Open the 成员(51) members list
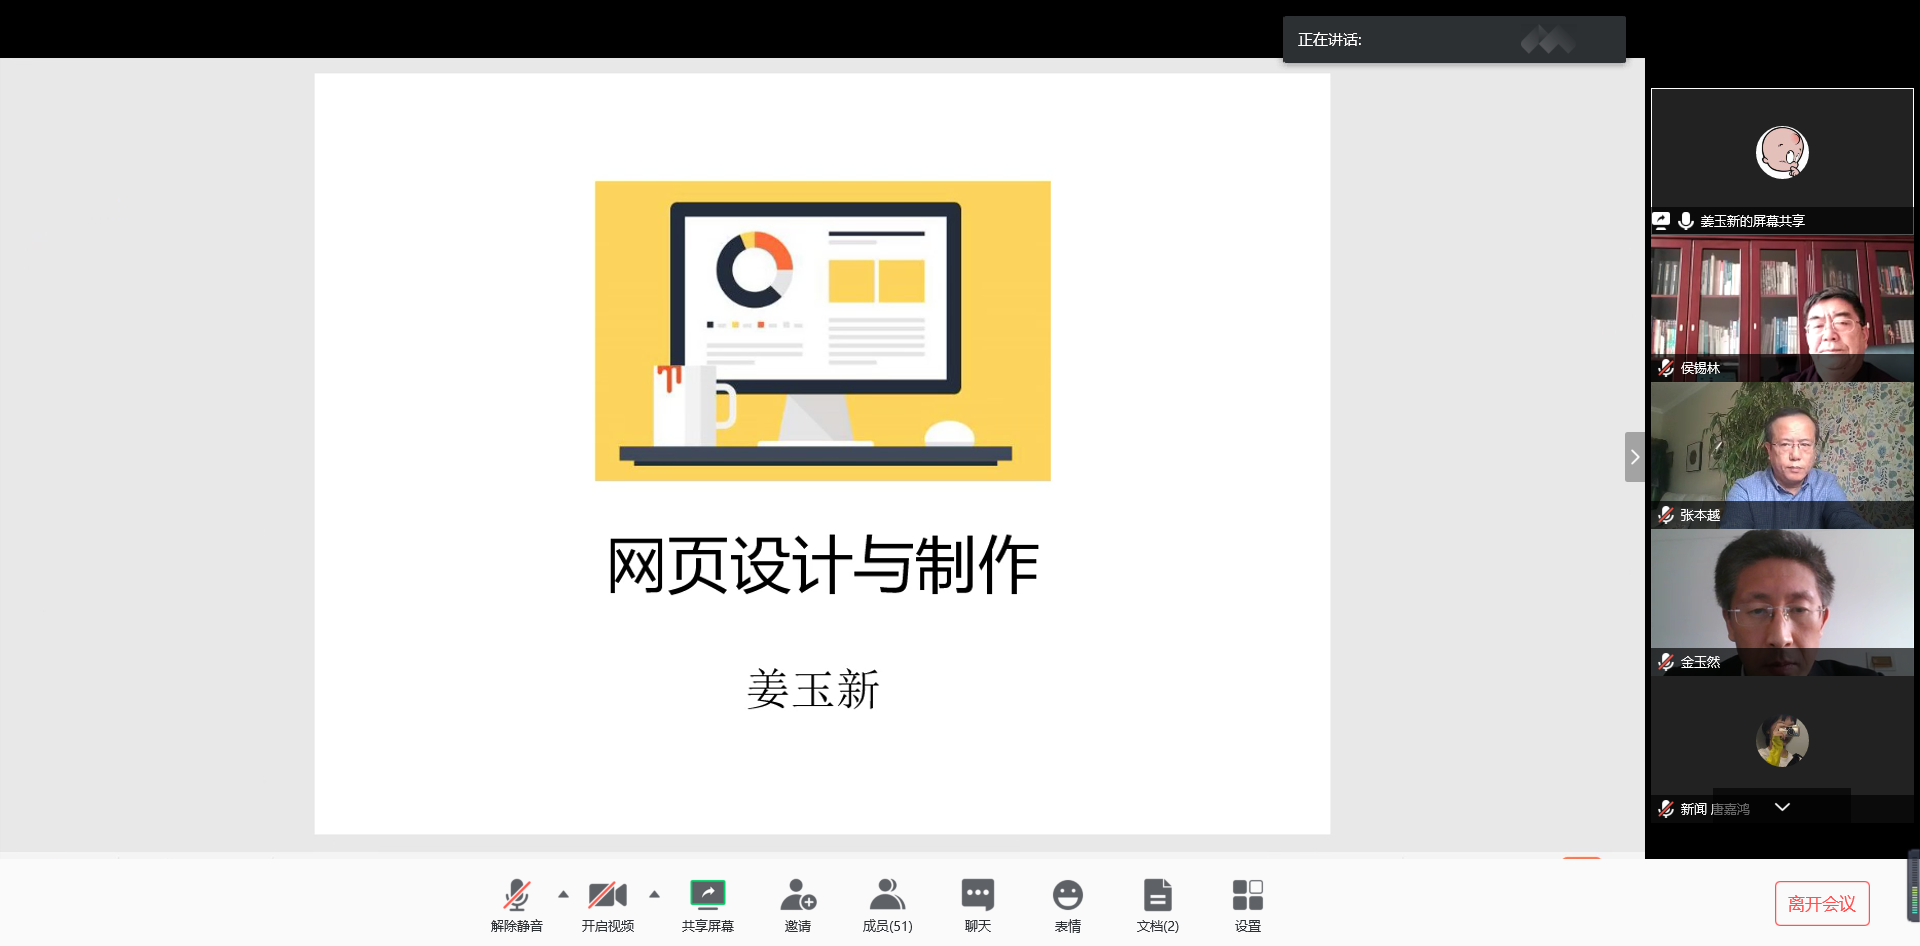 point(887,903)
